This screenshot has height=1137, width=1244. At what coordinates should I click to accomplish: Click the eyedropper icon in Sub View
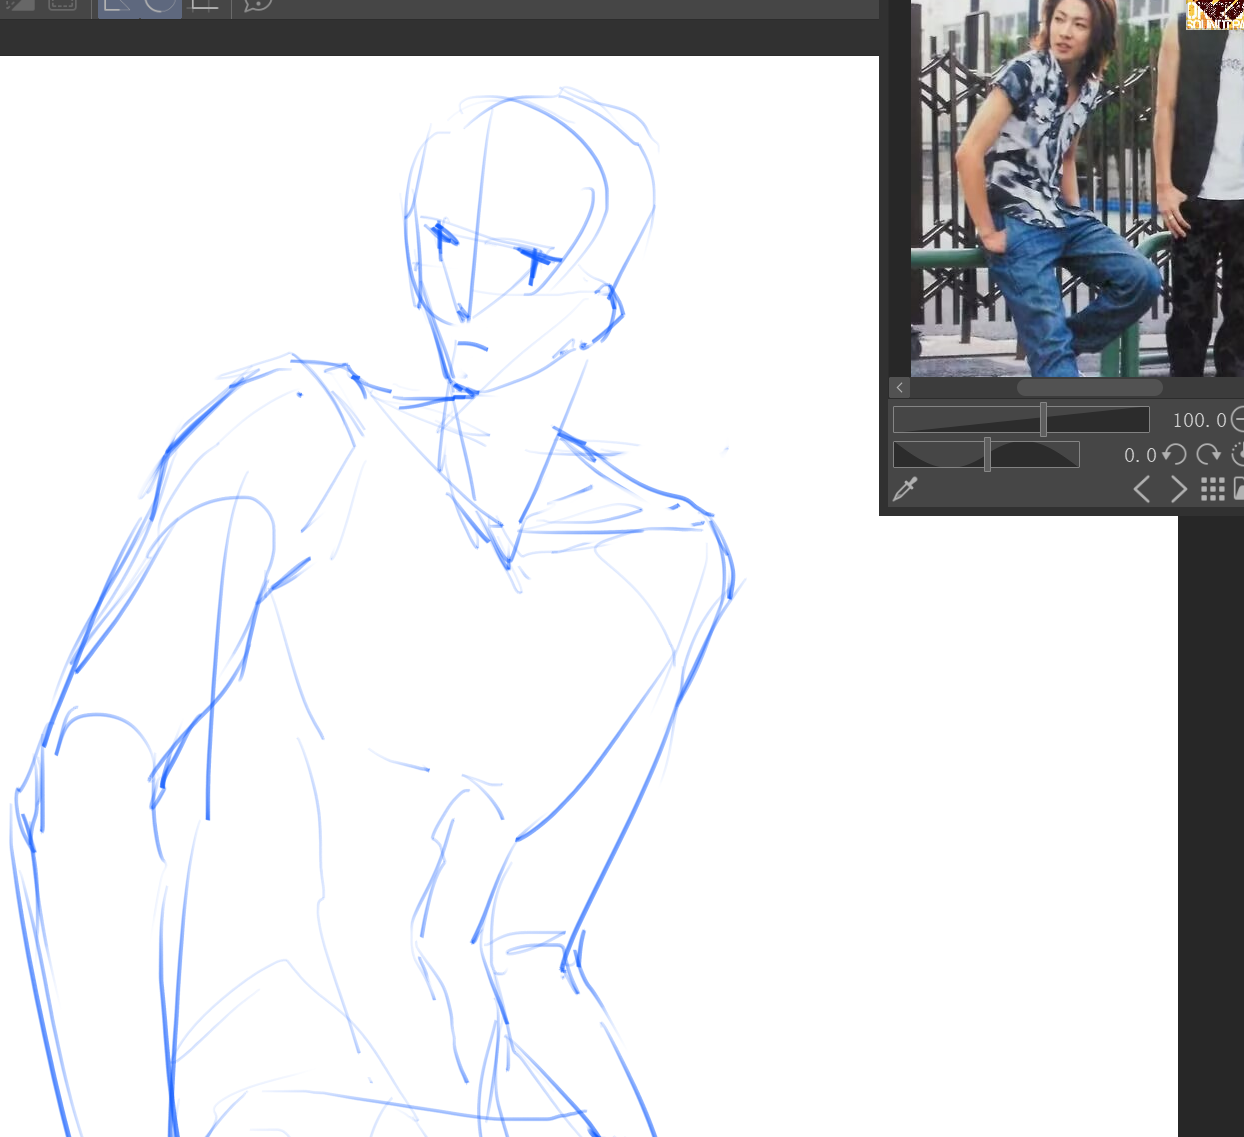905,489
